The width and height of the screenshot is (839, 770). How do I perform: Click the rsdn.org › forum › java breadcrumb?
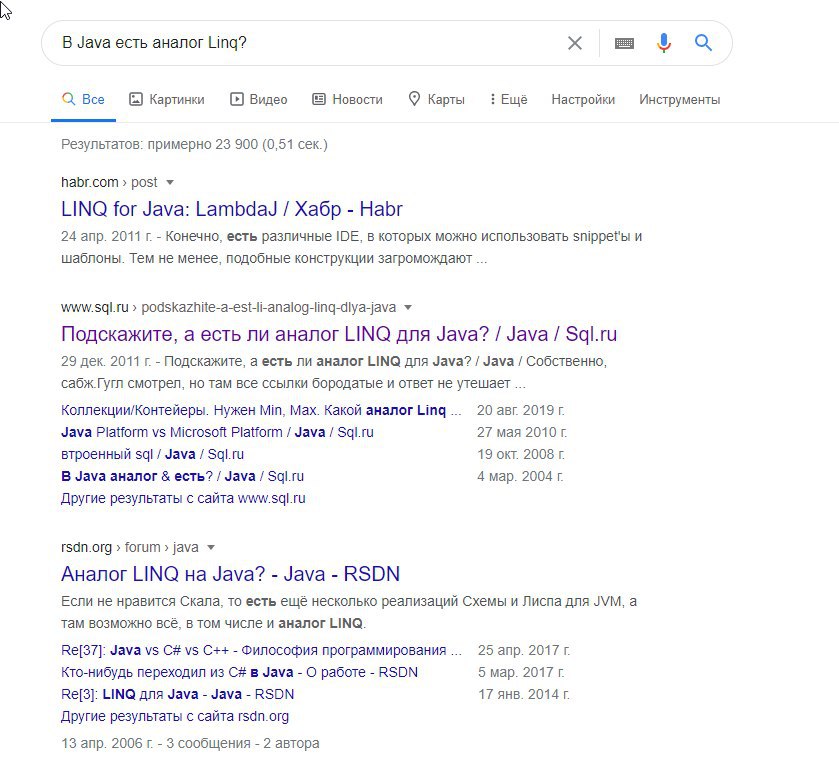(129, 547)
